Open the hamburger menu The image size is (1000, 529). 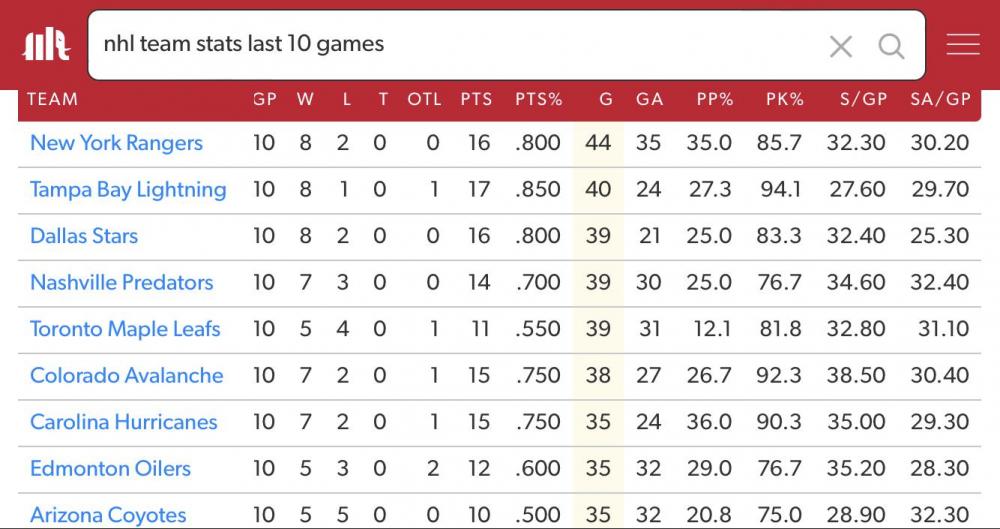pyautogui.click(x=963, y=45)
